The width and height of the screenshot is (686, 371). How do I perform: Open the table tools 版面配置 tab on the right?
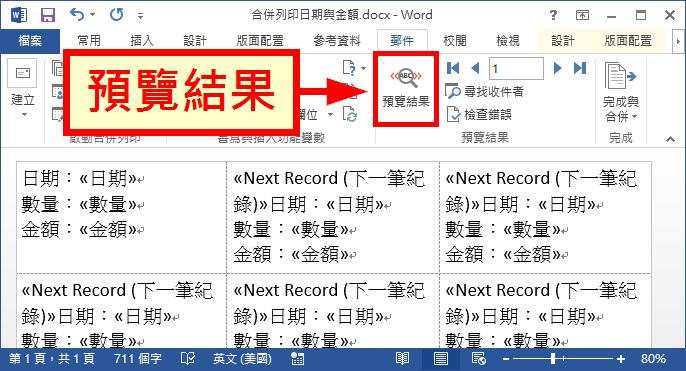tap(628, 41)
